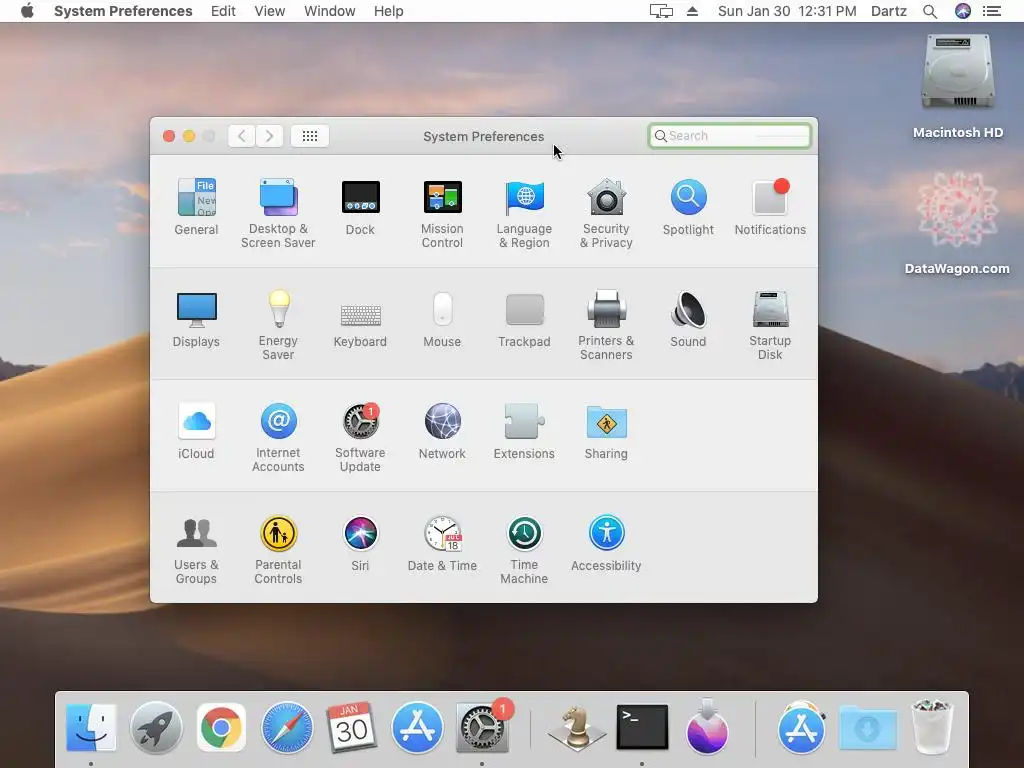Open the View menu

pos(270,11)
